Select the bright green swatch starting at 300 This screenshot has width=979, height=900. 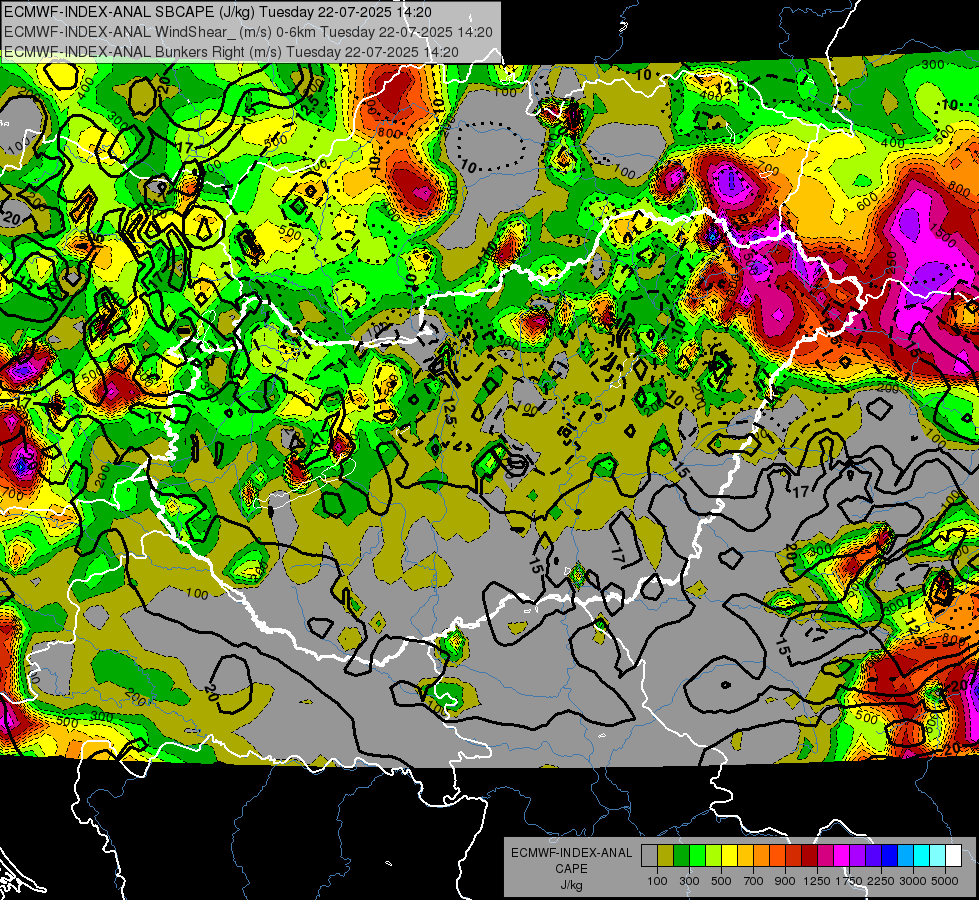point(697,856)
